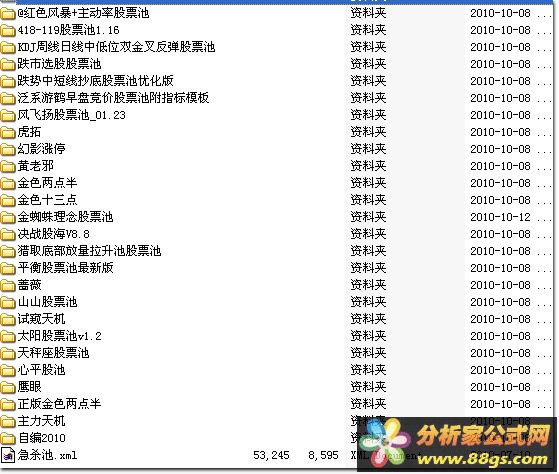Click folder icon beside 山山股票池

[x=7, y=303]
